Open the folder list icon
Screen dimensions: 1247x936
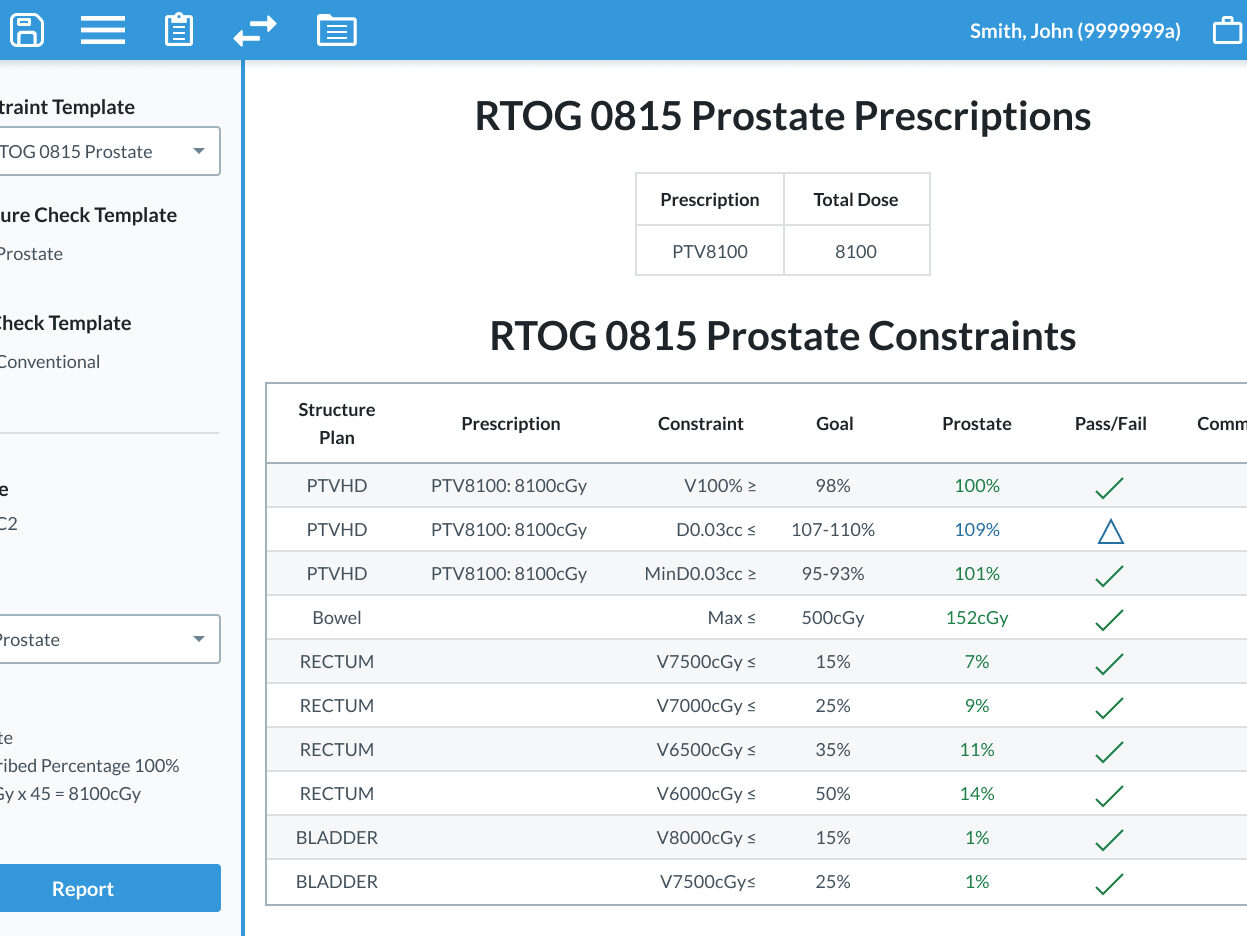point(337,30)
